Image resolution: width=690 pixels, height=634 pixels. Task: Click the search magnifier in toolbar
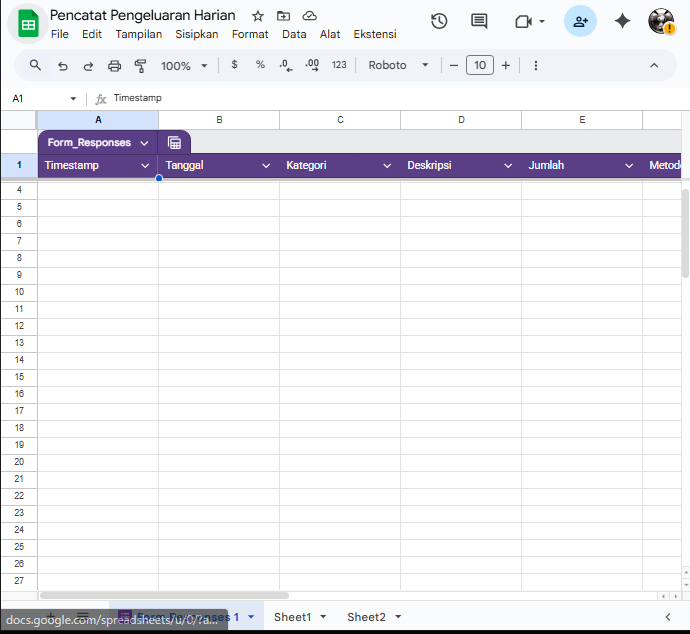click(36, 65)
